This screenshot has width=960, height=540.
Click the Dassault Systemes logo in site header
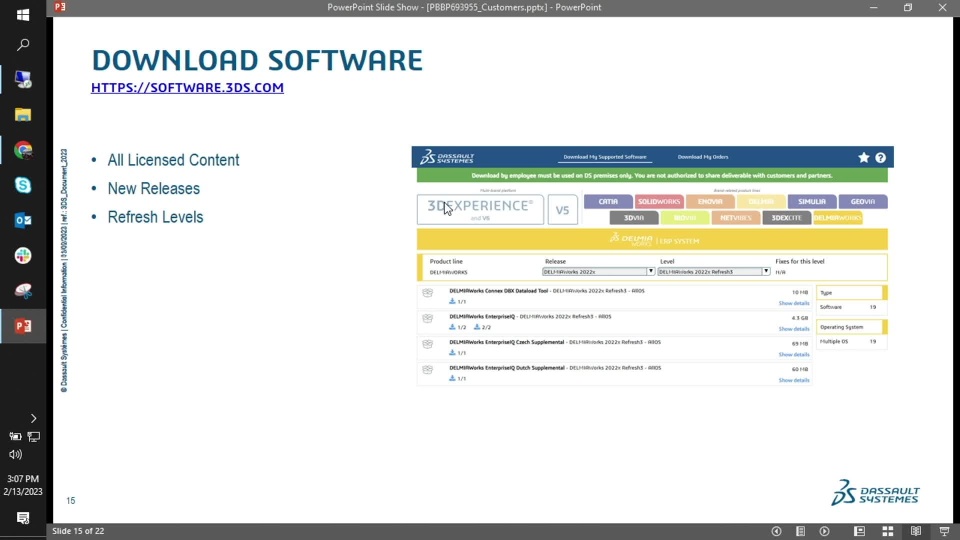click(447, 157)
